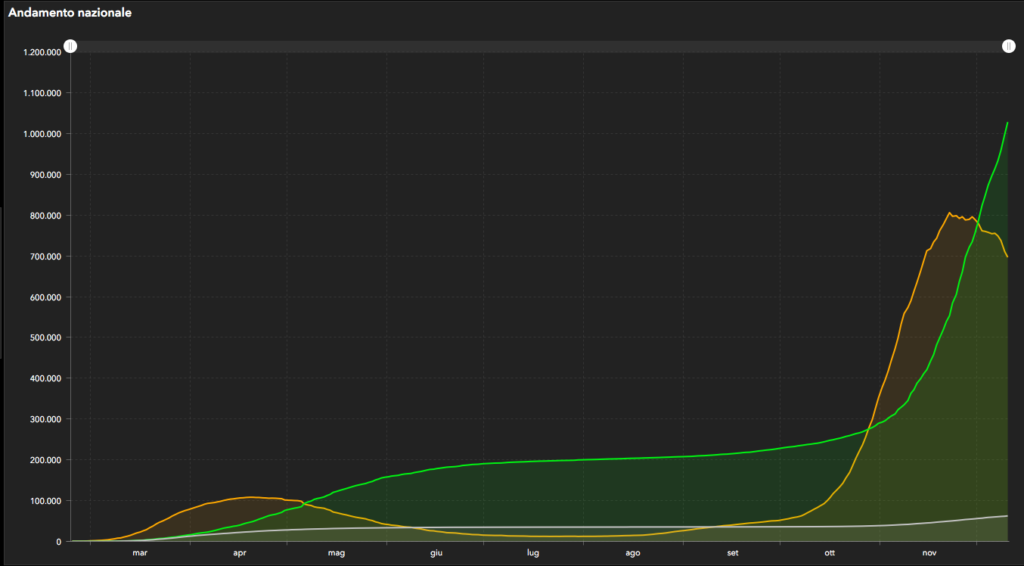
Task: Select the "mag" label on the time axis
Action: [x=336, y=552]
